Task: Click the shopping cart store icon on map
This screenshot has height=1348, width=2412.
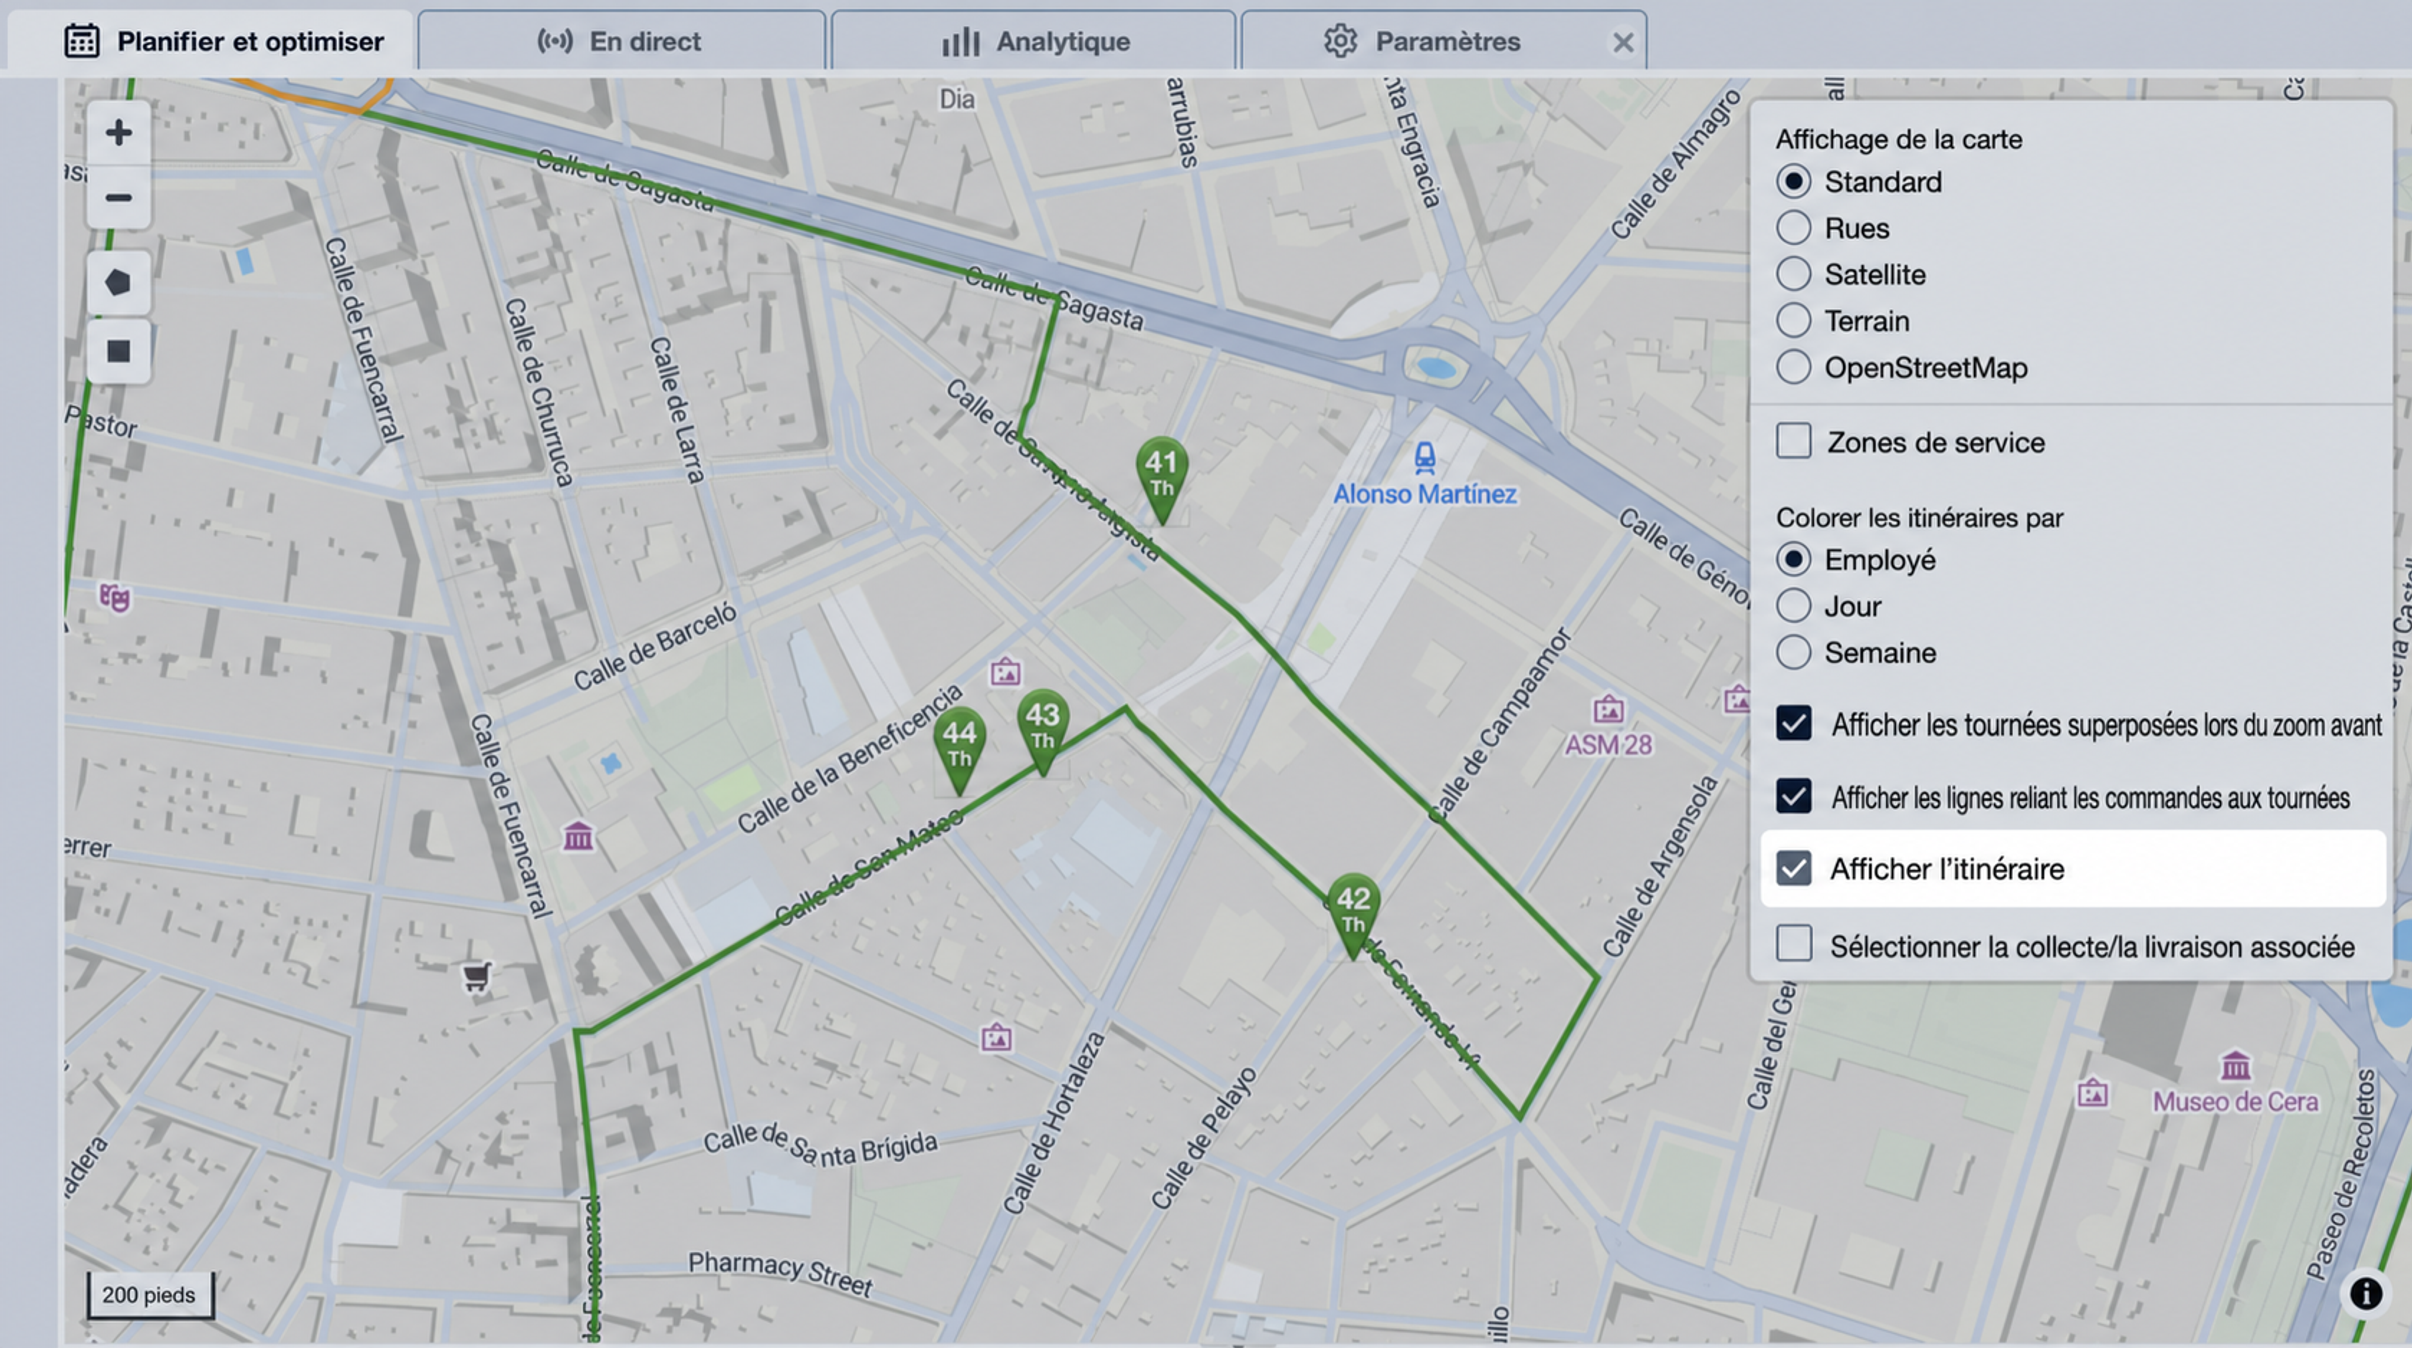Action: coord(477,976)
